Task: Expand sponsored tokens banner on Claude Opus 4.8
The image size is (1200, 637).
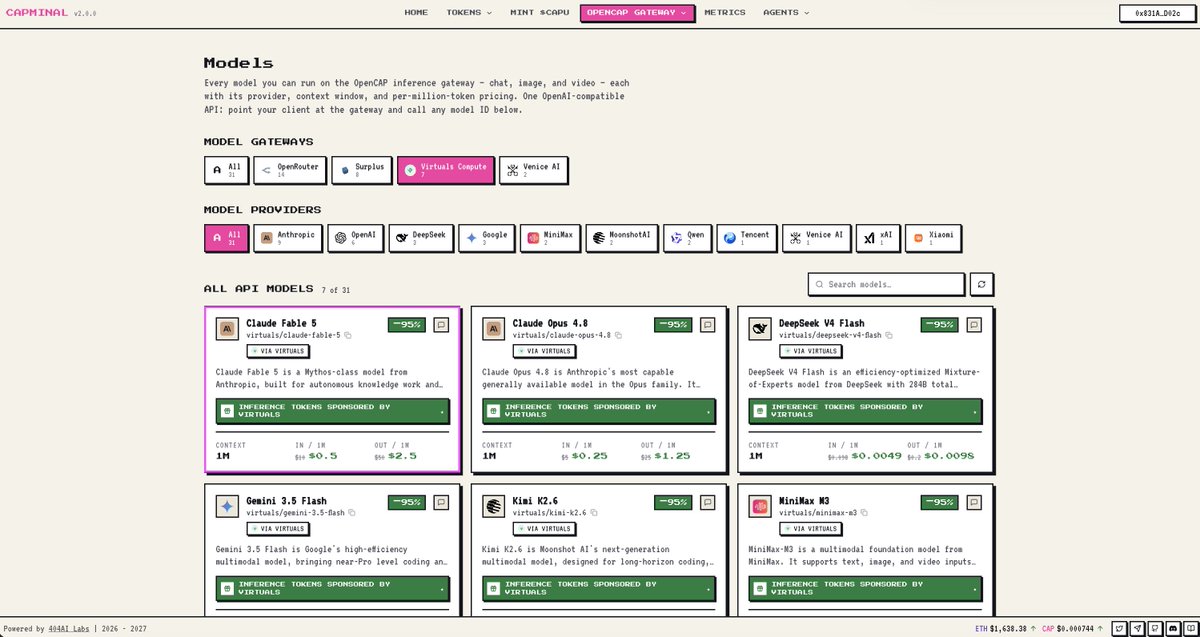Action: pyautogui.click(x=599, y=411)
